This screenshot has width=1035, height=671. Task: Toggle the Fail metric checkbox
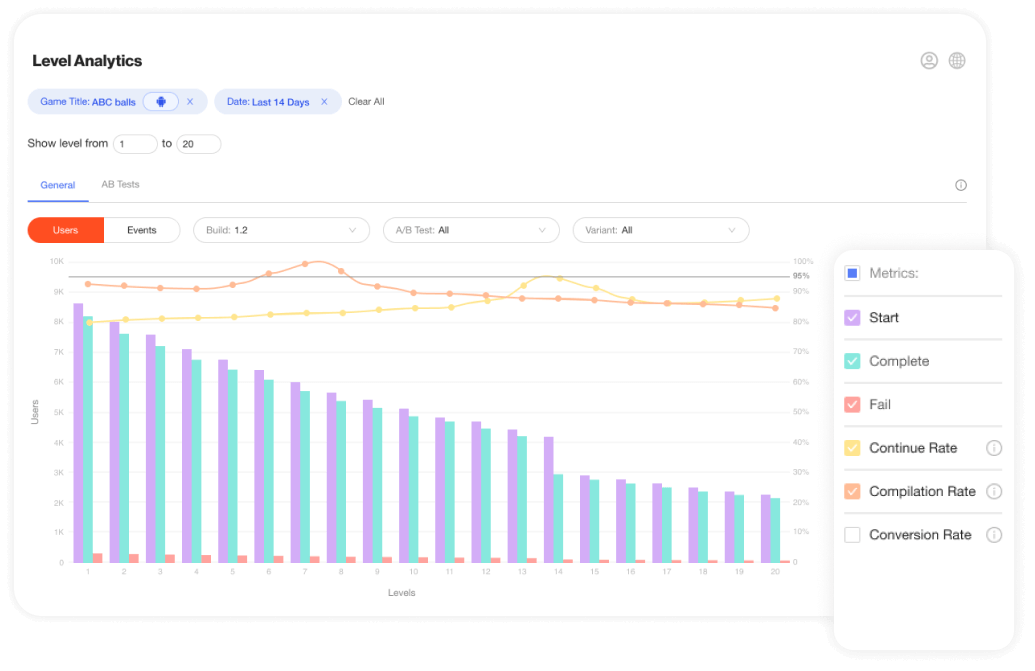click(852, 405)
